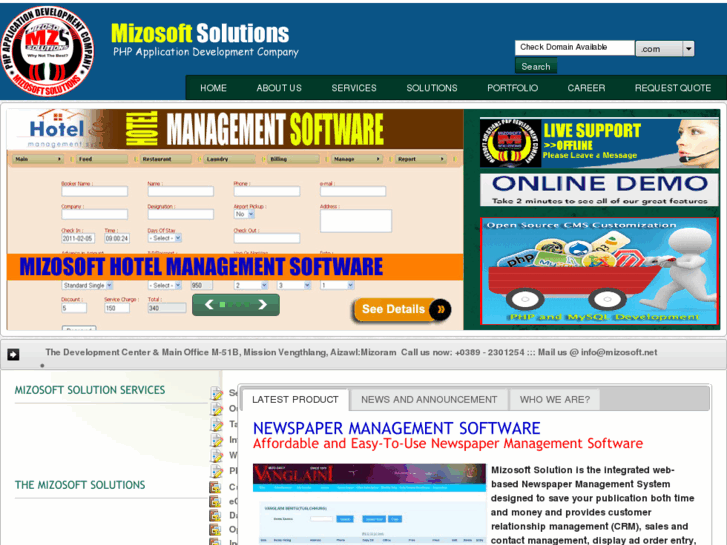Open the HOME menu item
Image resolution: width=727 pixels, height=545 pixels.
click(213, 88)
